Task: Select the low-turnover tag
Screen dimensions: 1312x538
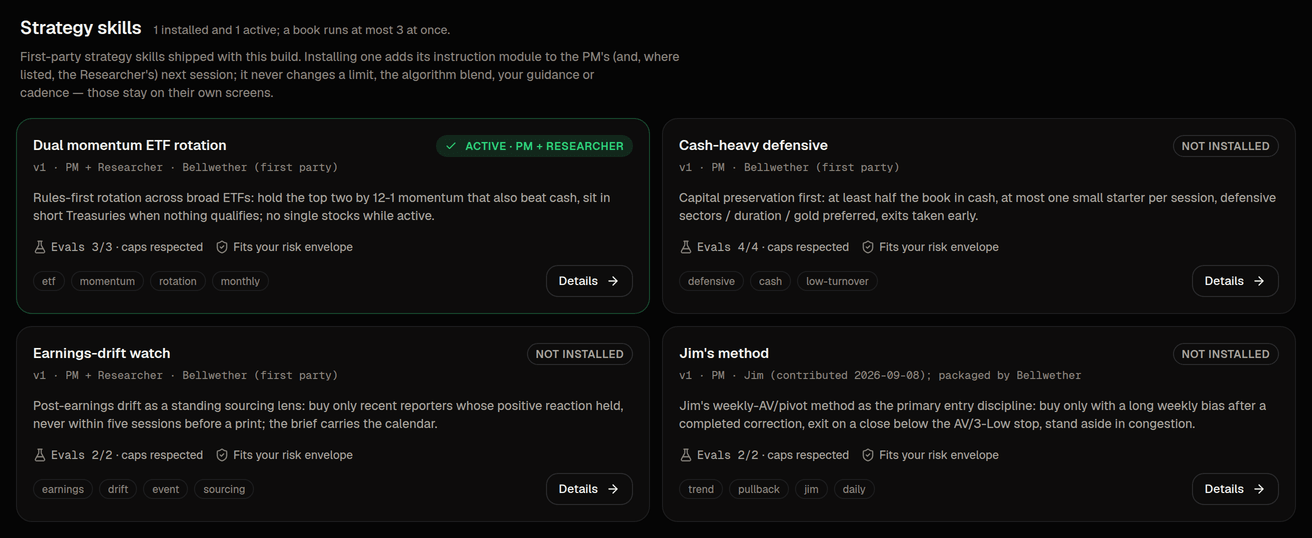Action: [x=837, y=281]
